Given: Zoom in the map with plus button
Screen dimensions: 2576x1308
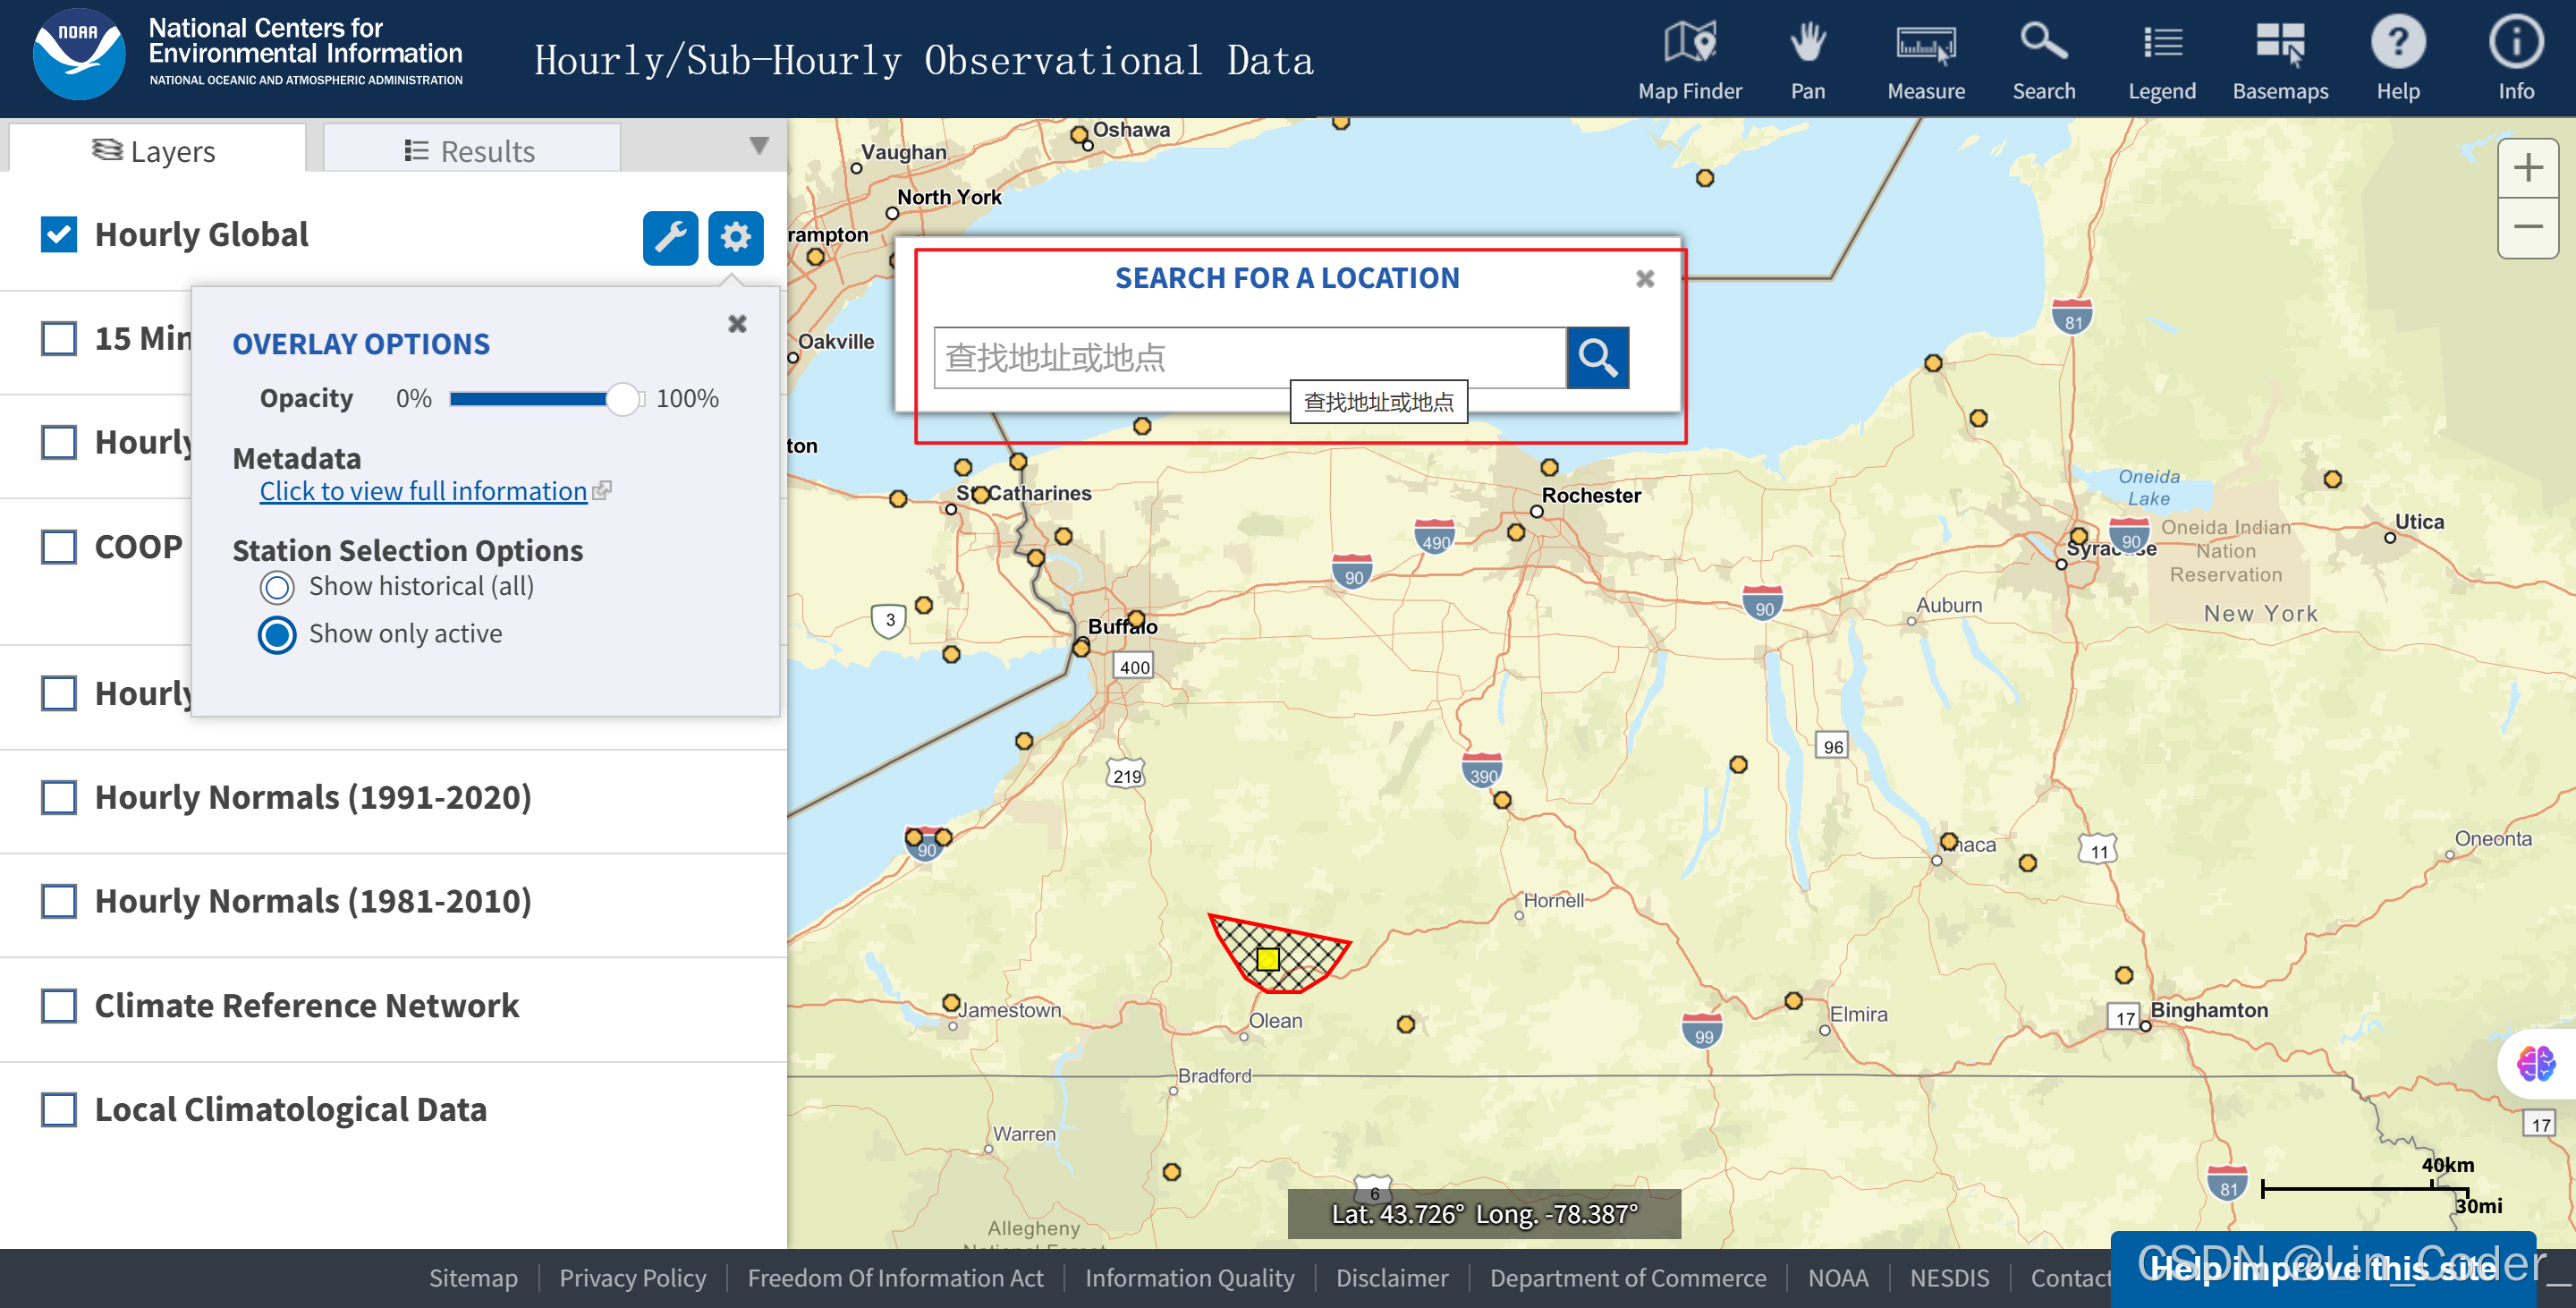Looking at the screenshot, I should (2527, 167).
